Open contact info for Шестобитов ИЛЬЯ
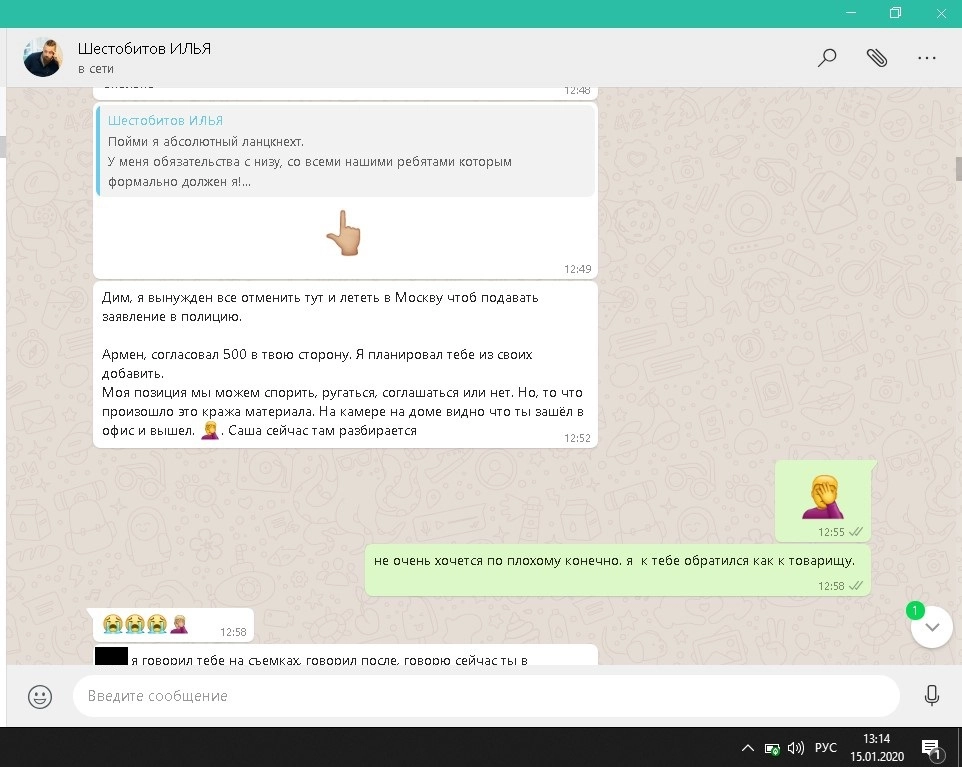Image resolution: width=962 pixels, height=767 pixels. click(x=145, y=49)
